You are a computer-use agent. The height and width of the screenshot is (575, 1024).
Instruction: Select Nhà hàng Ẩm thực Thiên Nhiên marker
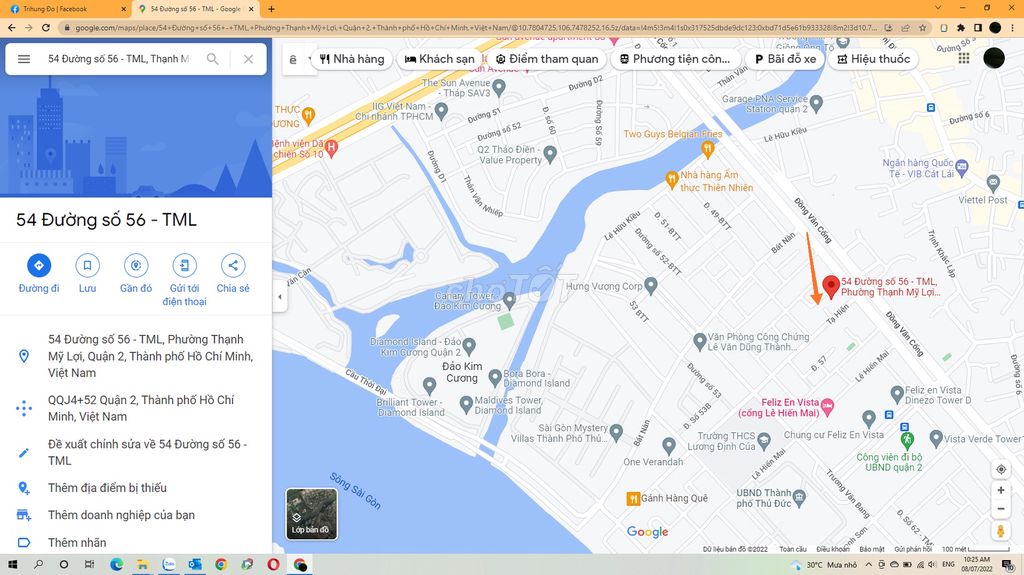coord(671,179)
